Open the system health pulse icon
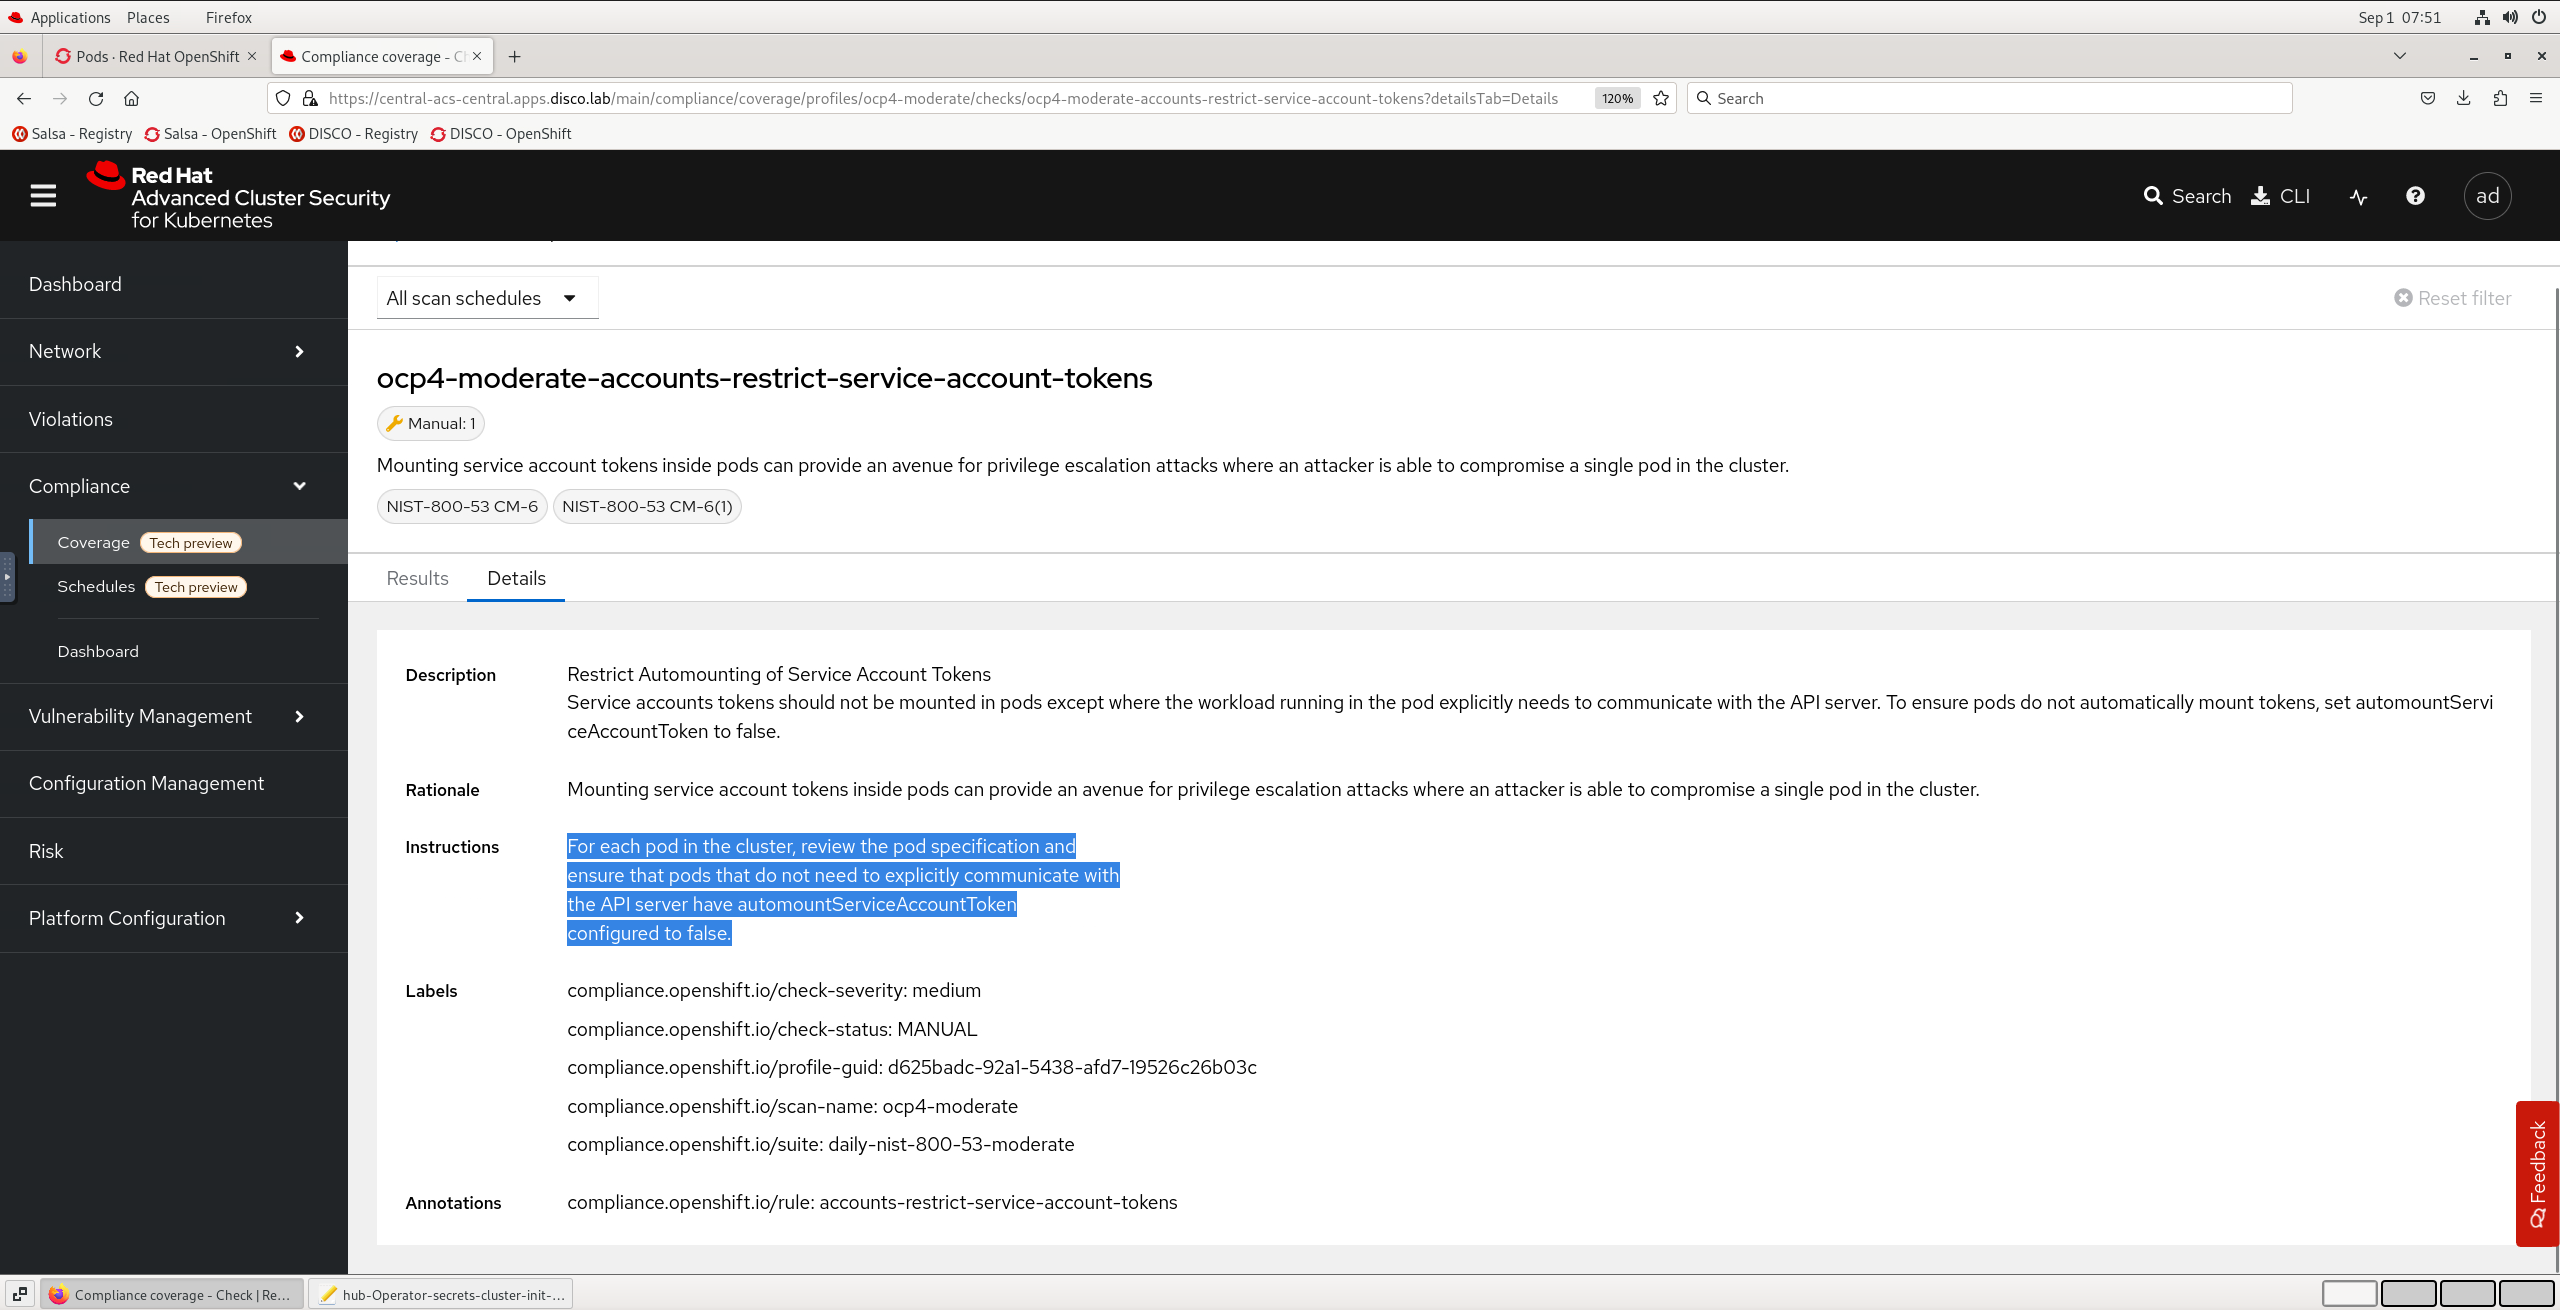Viewport: 2560px width, 1310px height. pyautogui.click(x=2358, y=197)
